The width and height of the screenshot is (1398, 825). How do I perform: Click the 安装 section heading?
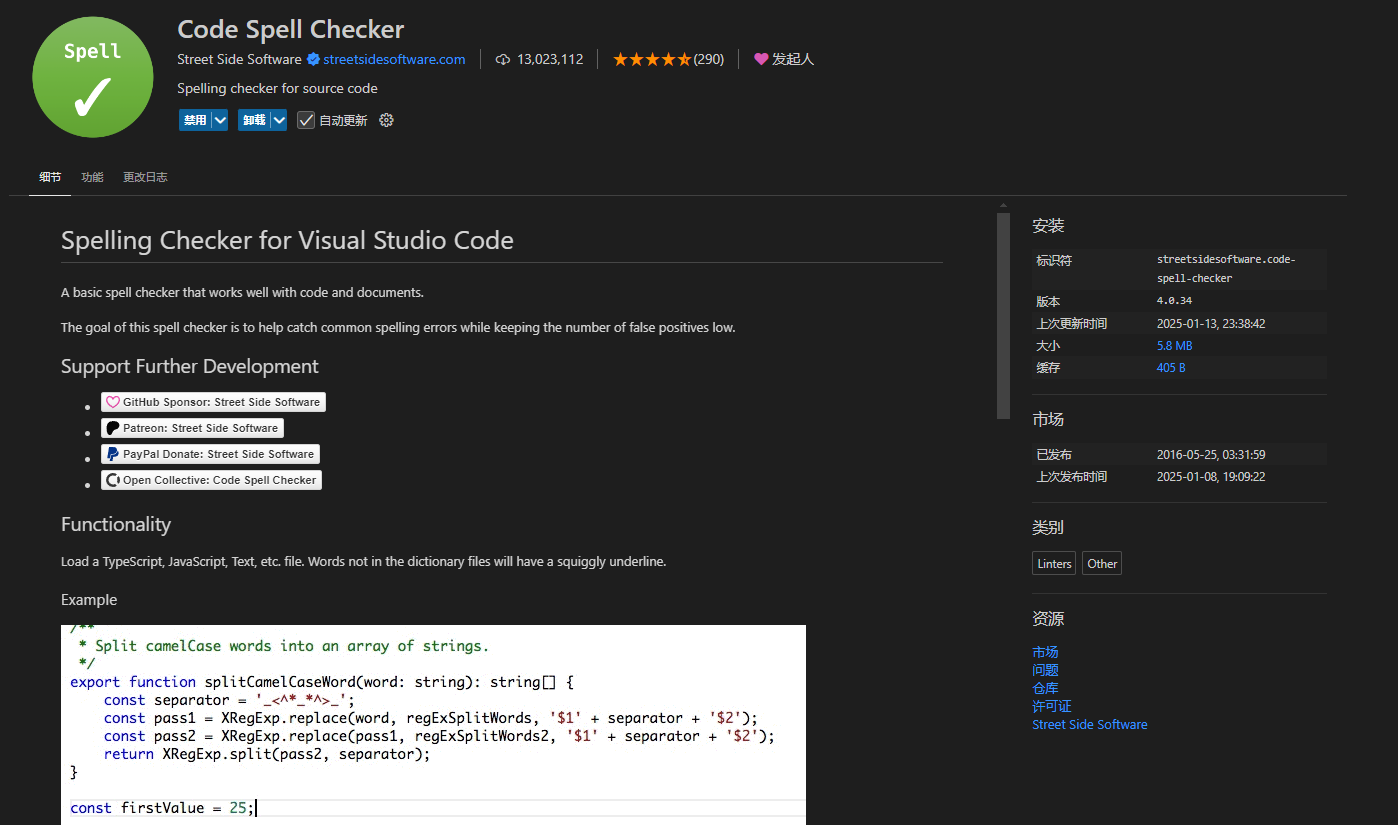(x=1048, y=226)
